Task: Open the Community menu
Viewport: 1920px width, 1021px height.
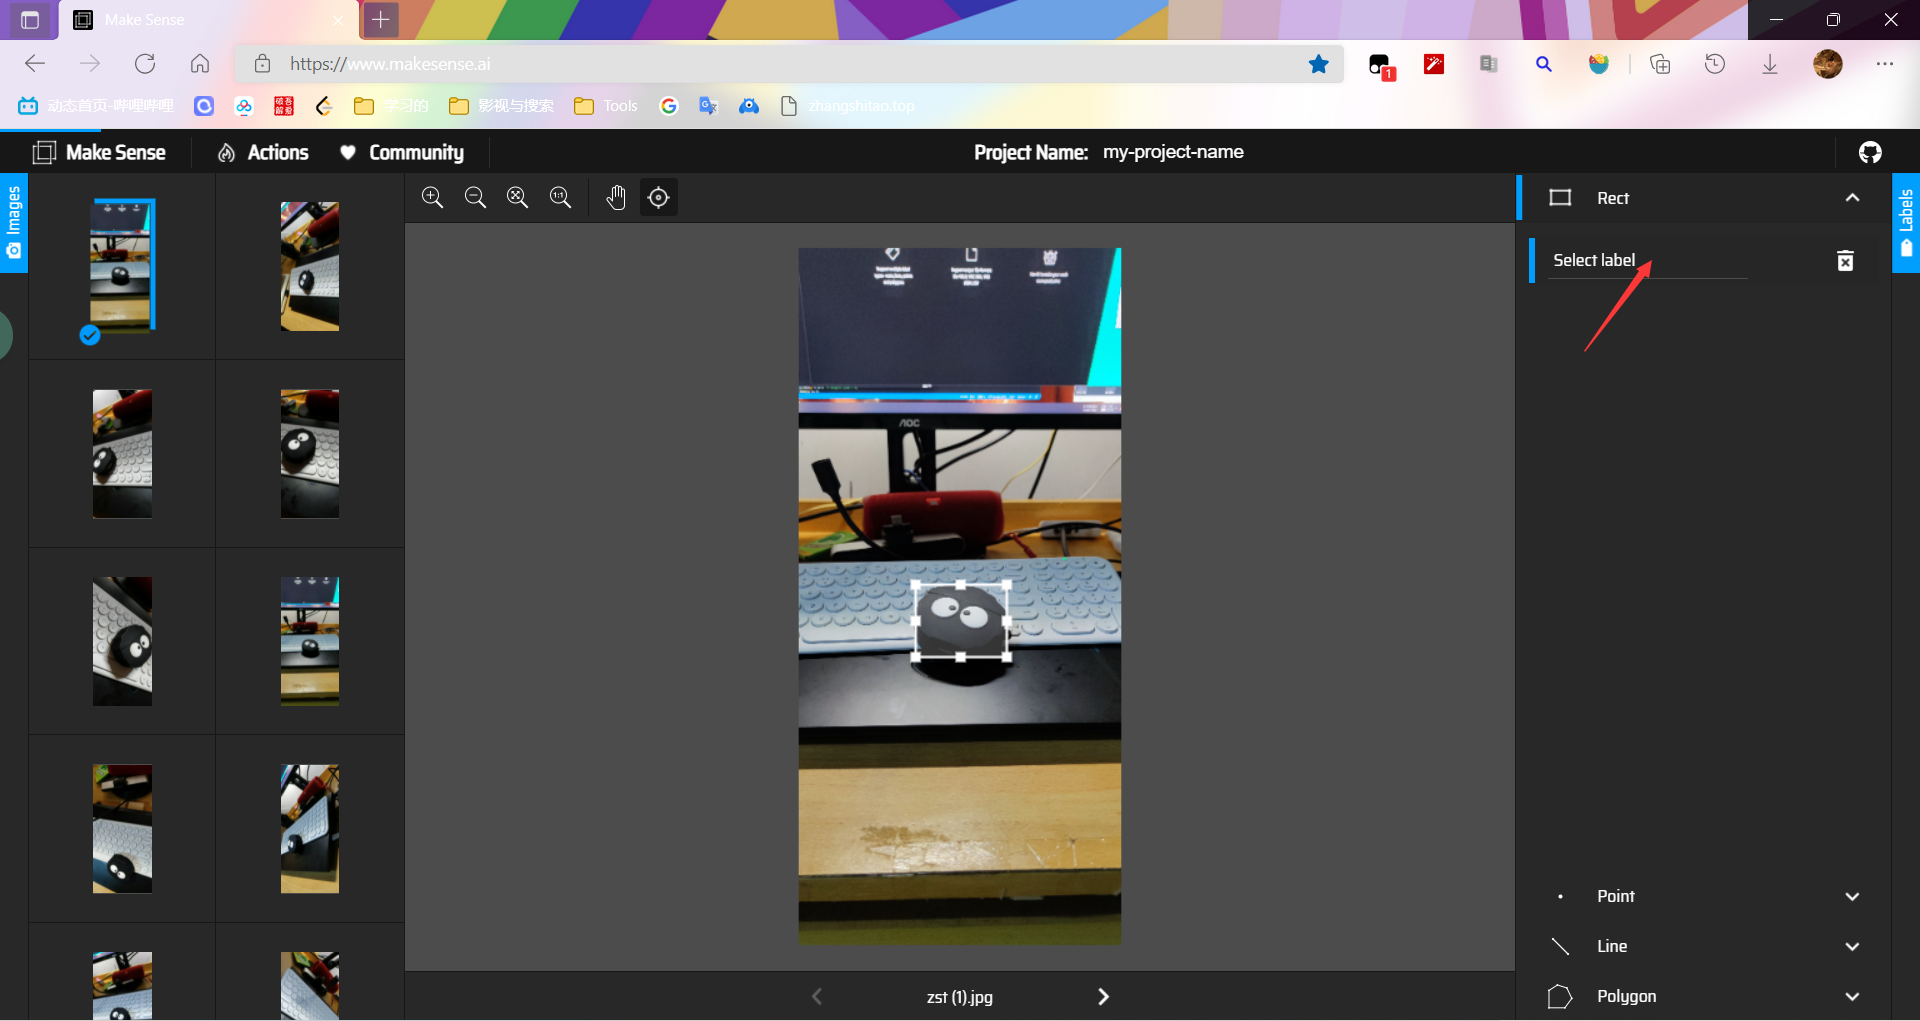Action: point(402,152)
